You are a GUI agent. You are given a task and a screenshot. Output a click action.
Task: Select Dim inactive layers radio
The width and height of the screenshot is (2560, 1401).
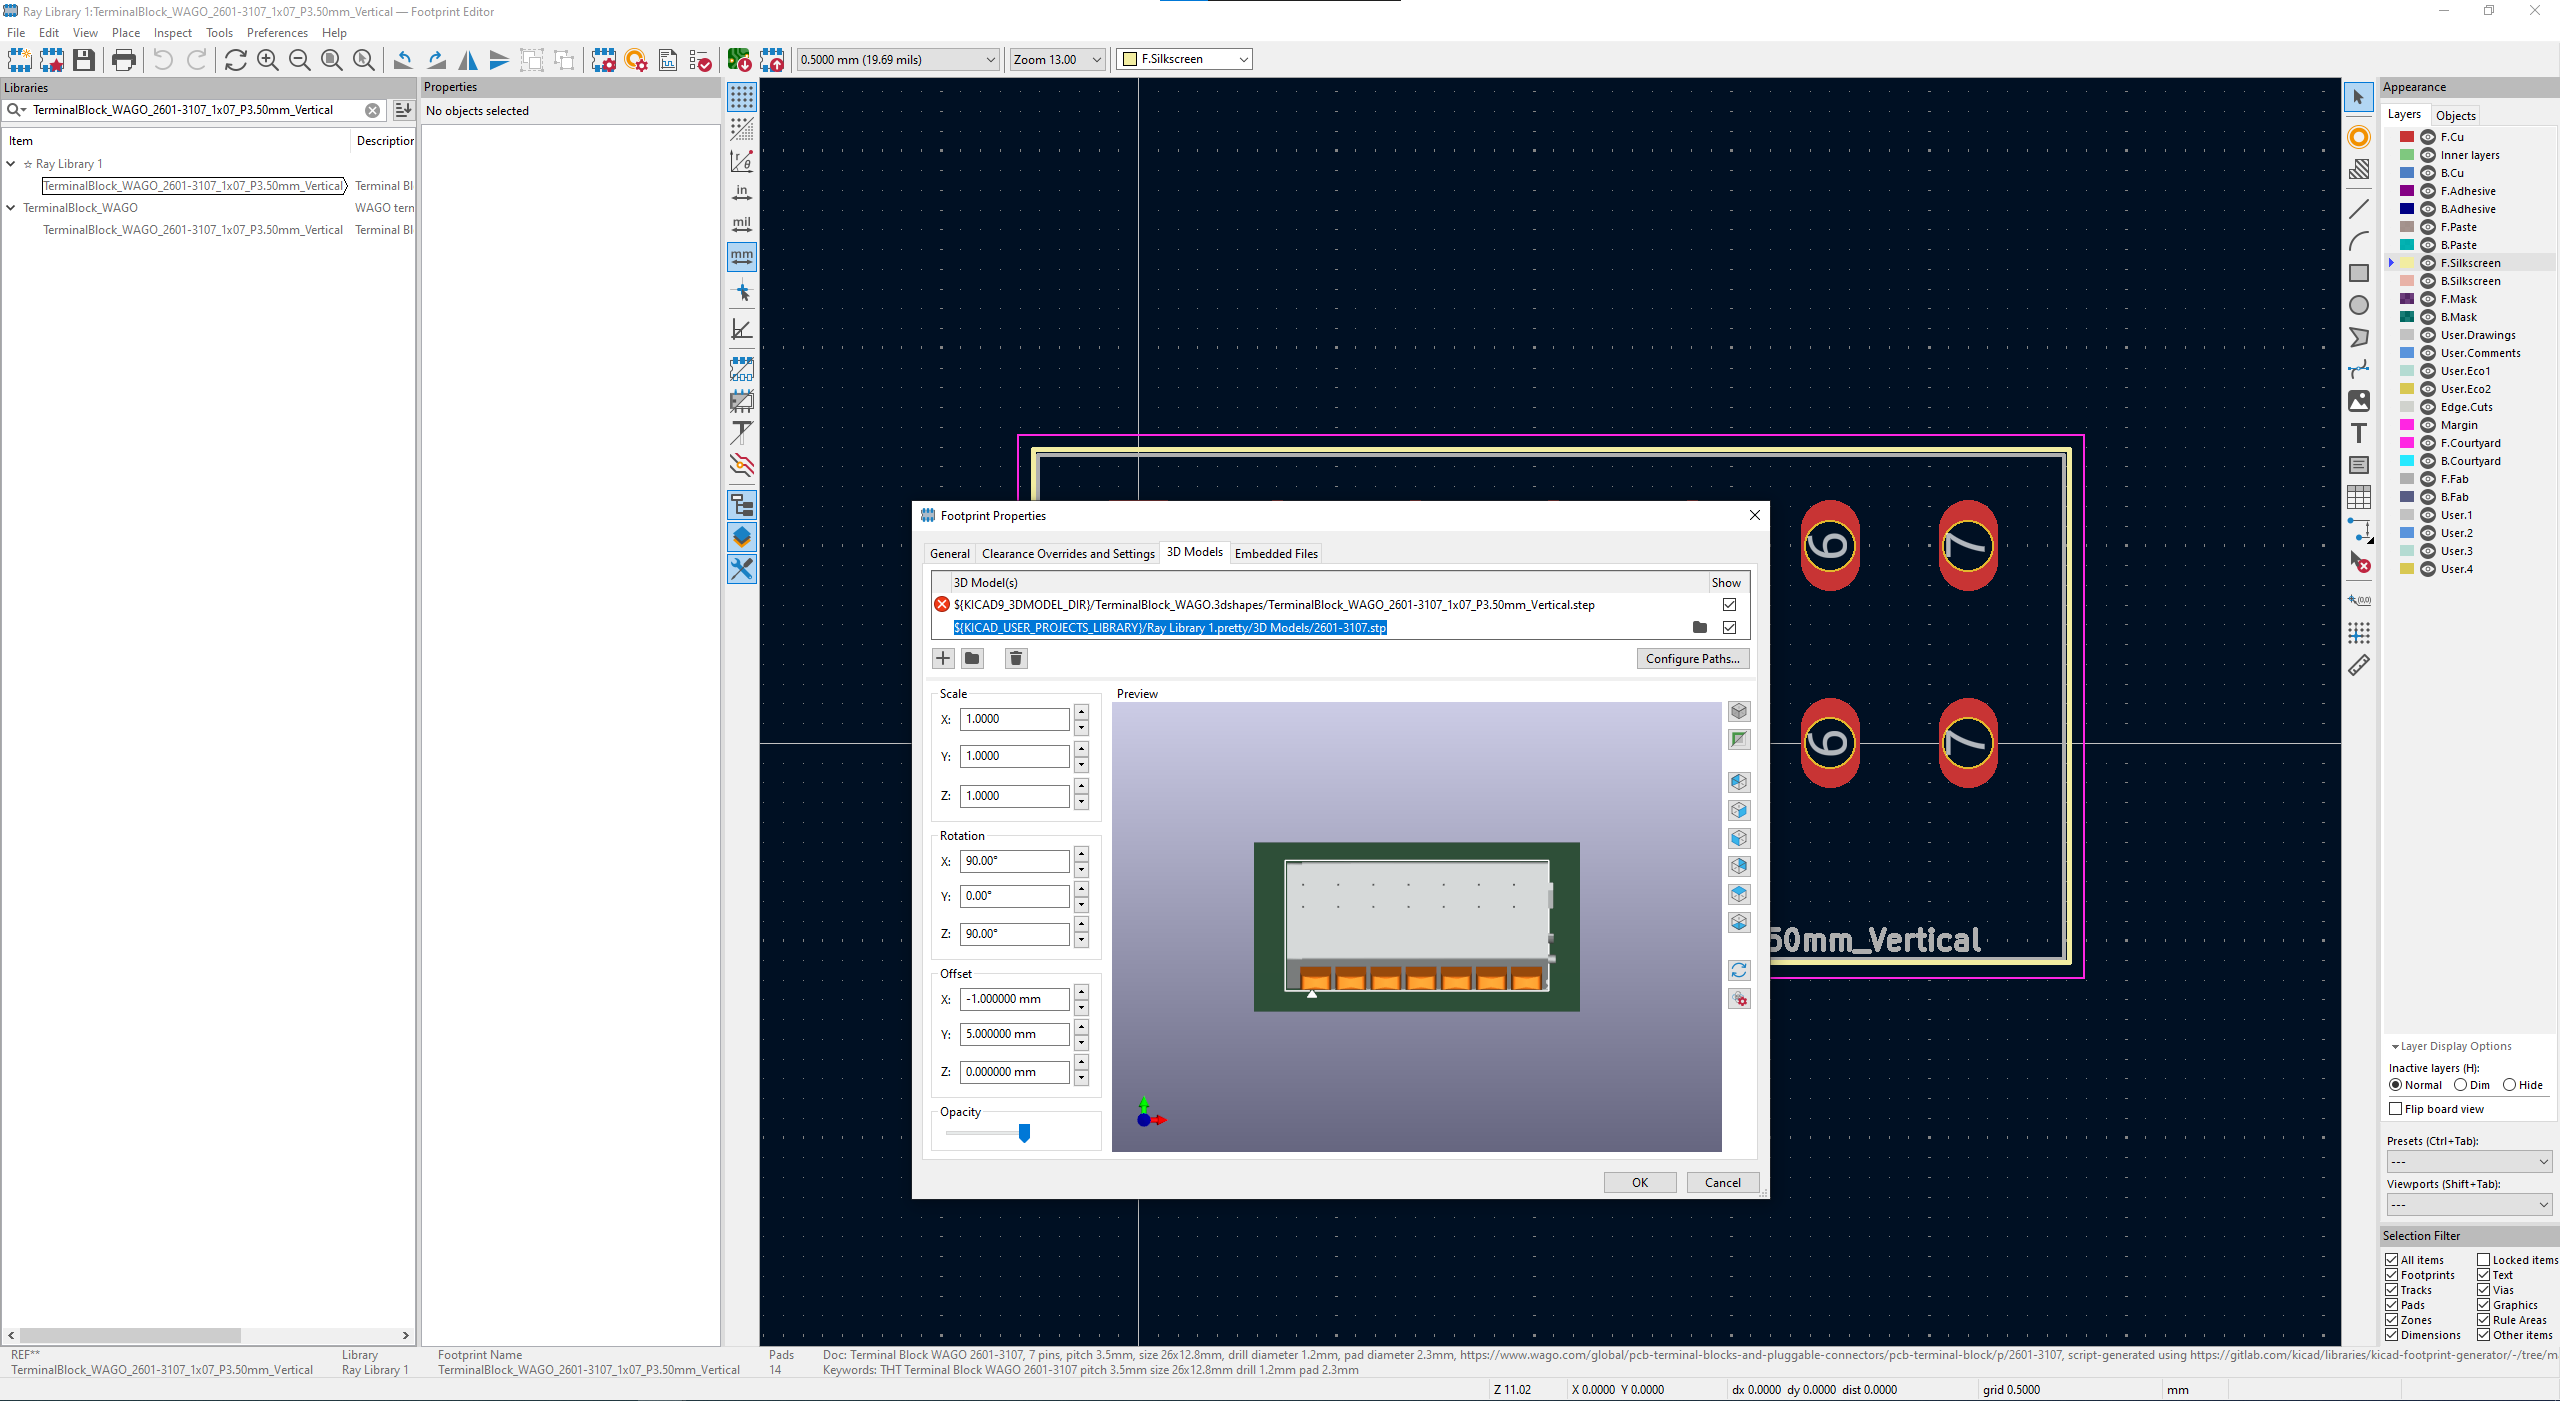(2461, 1085)
